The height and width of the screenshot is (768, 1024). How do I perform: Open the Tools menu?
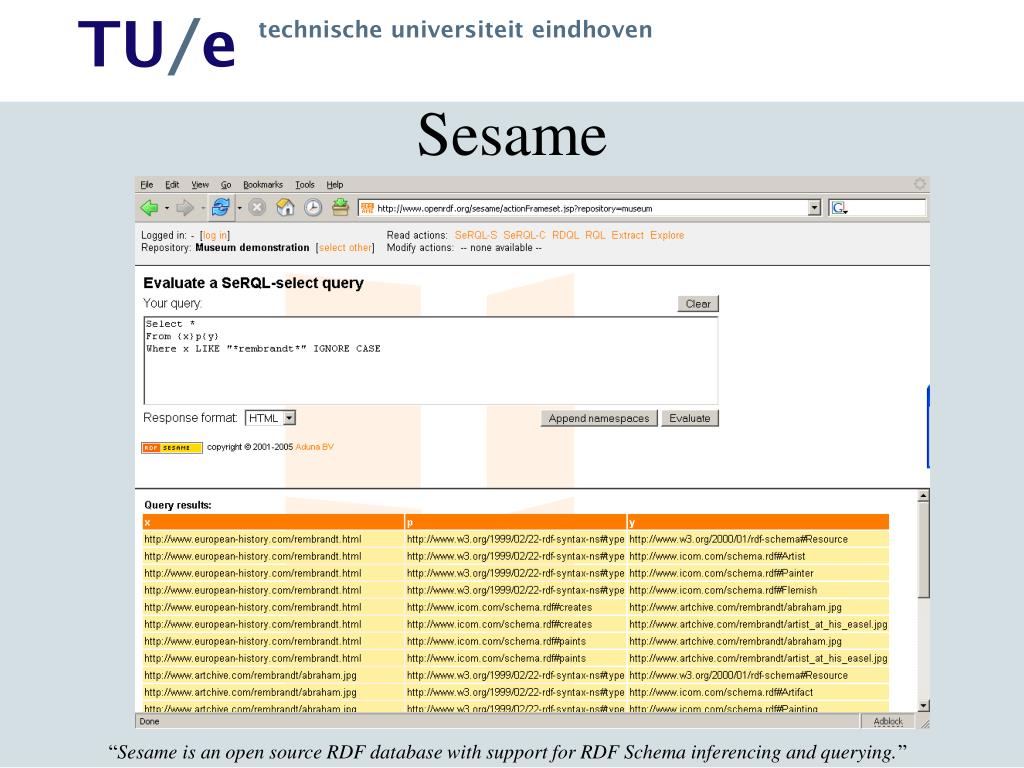click(304, 185)
